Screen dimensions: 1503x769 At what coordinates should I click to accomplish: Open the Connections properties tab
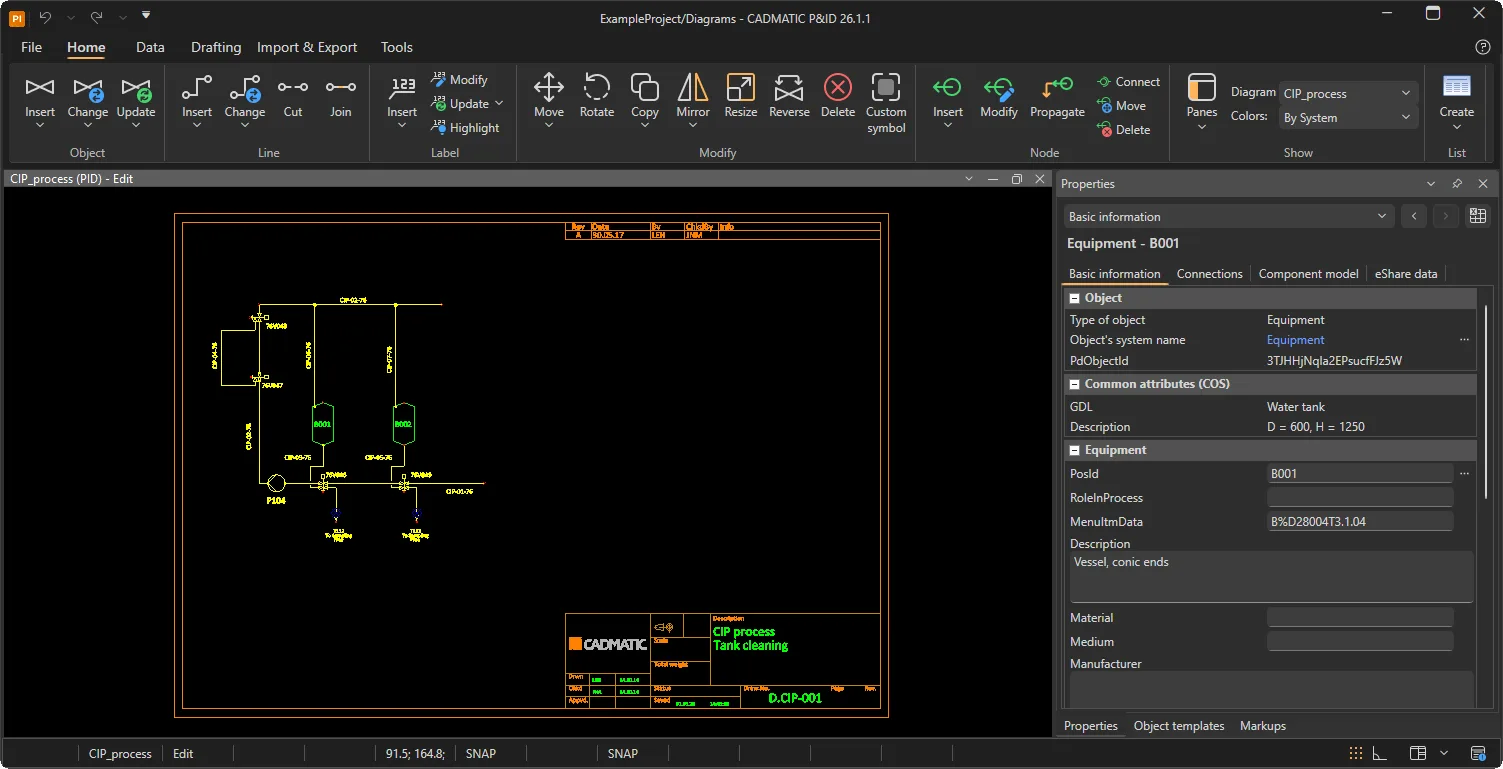[x=1209, y=274]
